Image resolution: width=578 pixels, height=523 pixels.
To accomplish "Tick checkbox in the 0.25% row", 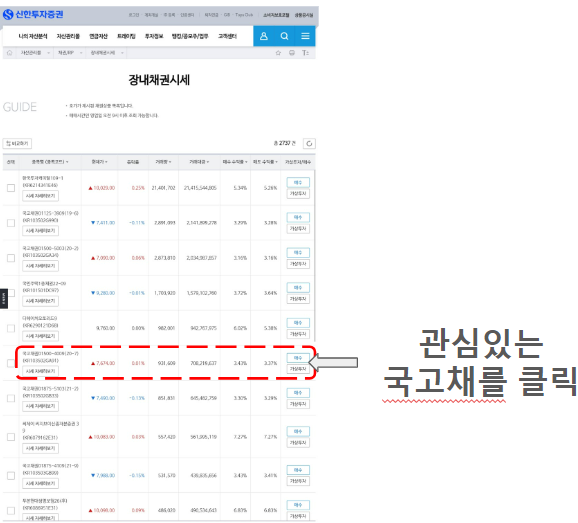I will (x=11, y=188).
